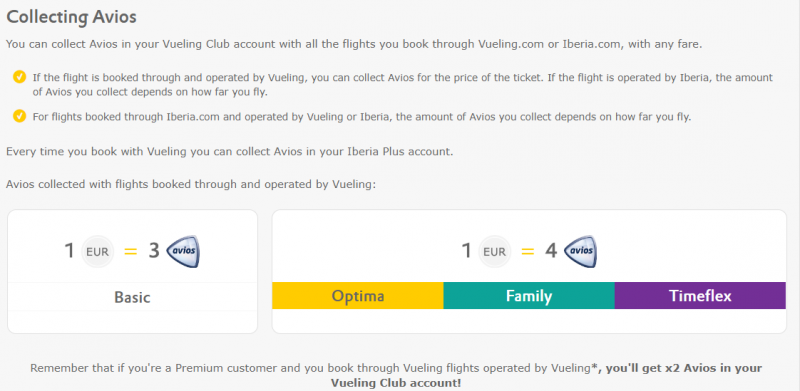Click the bold x2 Avios Premium reminder text

click(x=546, y=375)
